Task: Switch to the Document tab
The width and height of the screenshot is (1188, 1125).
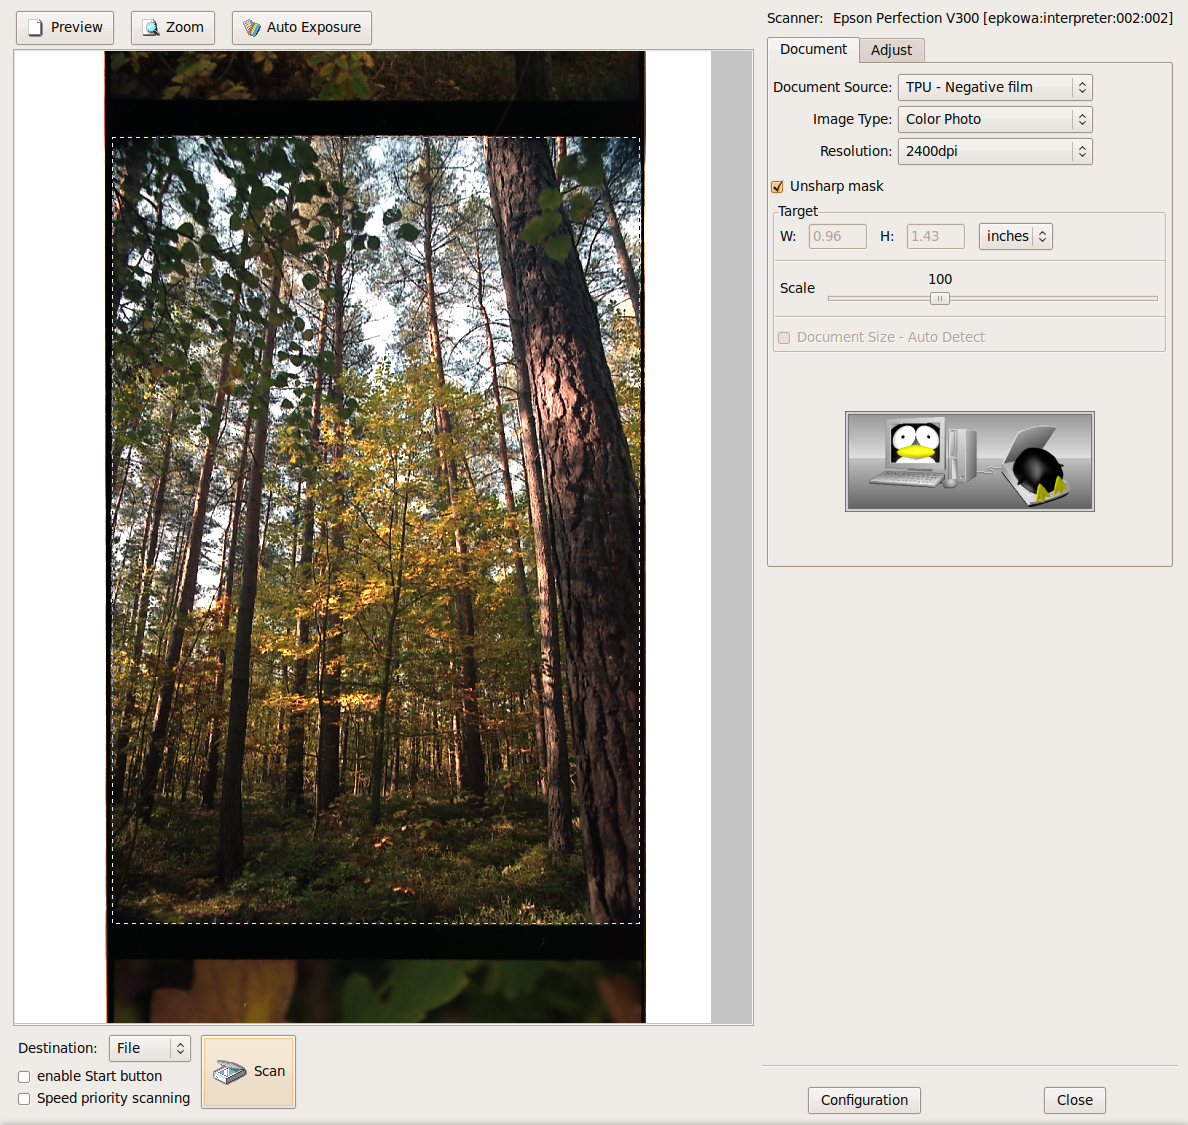Action: click(813, 49)
